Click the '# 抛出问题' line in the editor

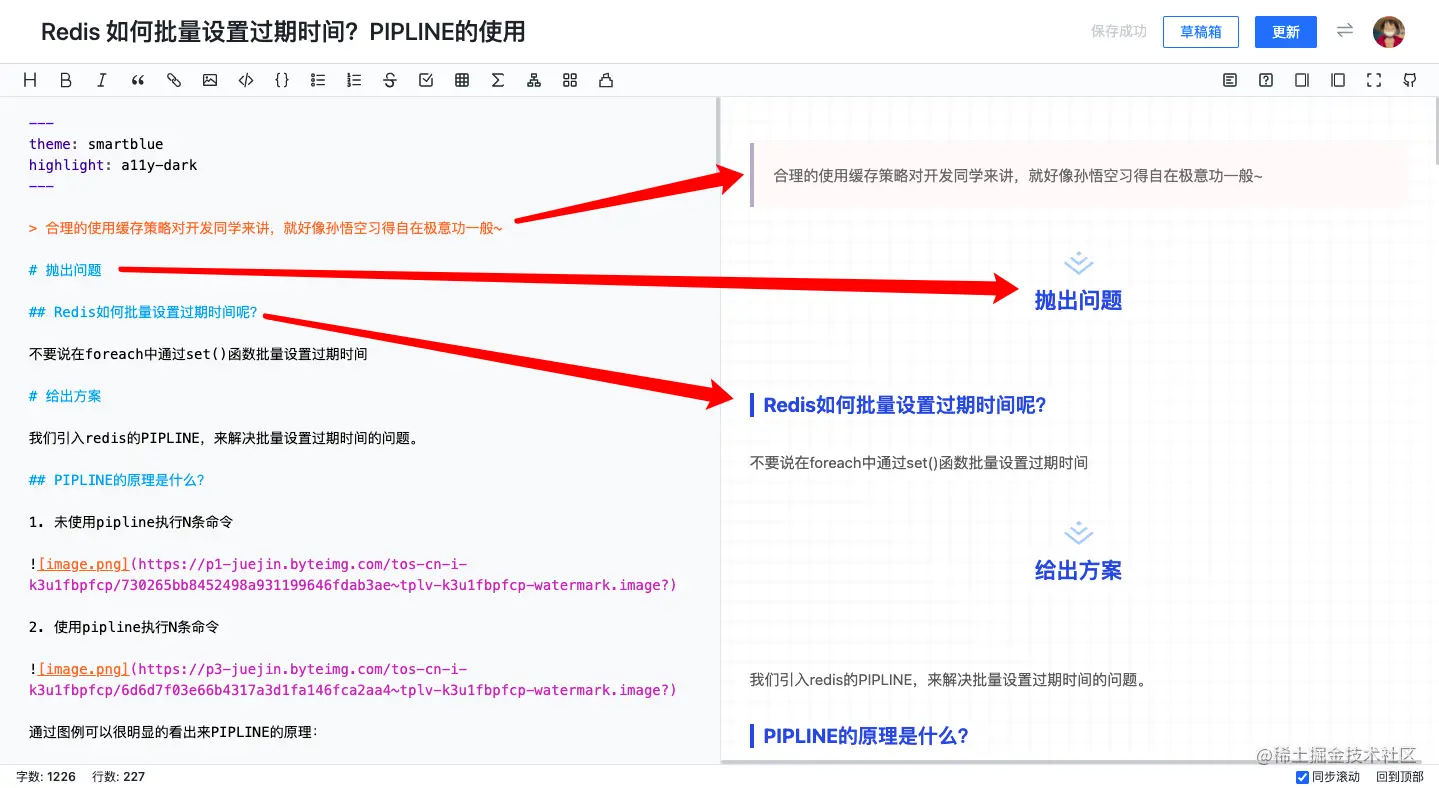(x=65, y=270)
